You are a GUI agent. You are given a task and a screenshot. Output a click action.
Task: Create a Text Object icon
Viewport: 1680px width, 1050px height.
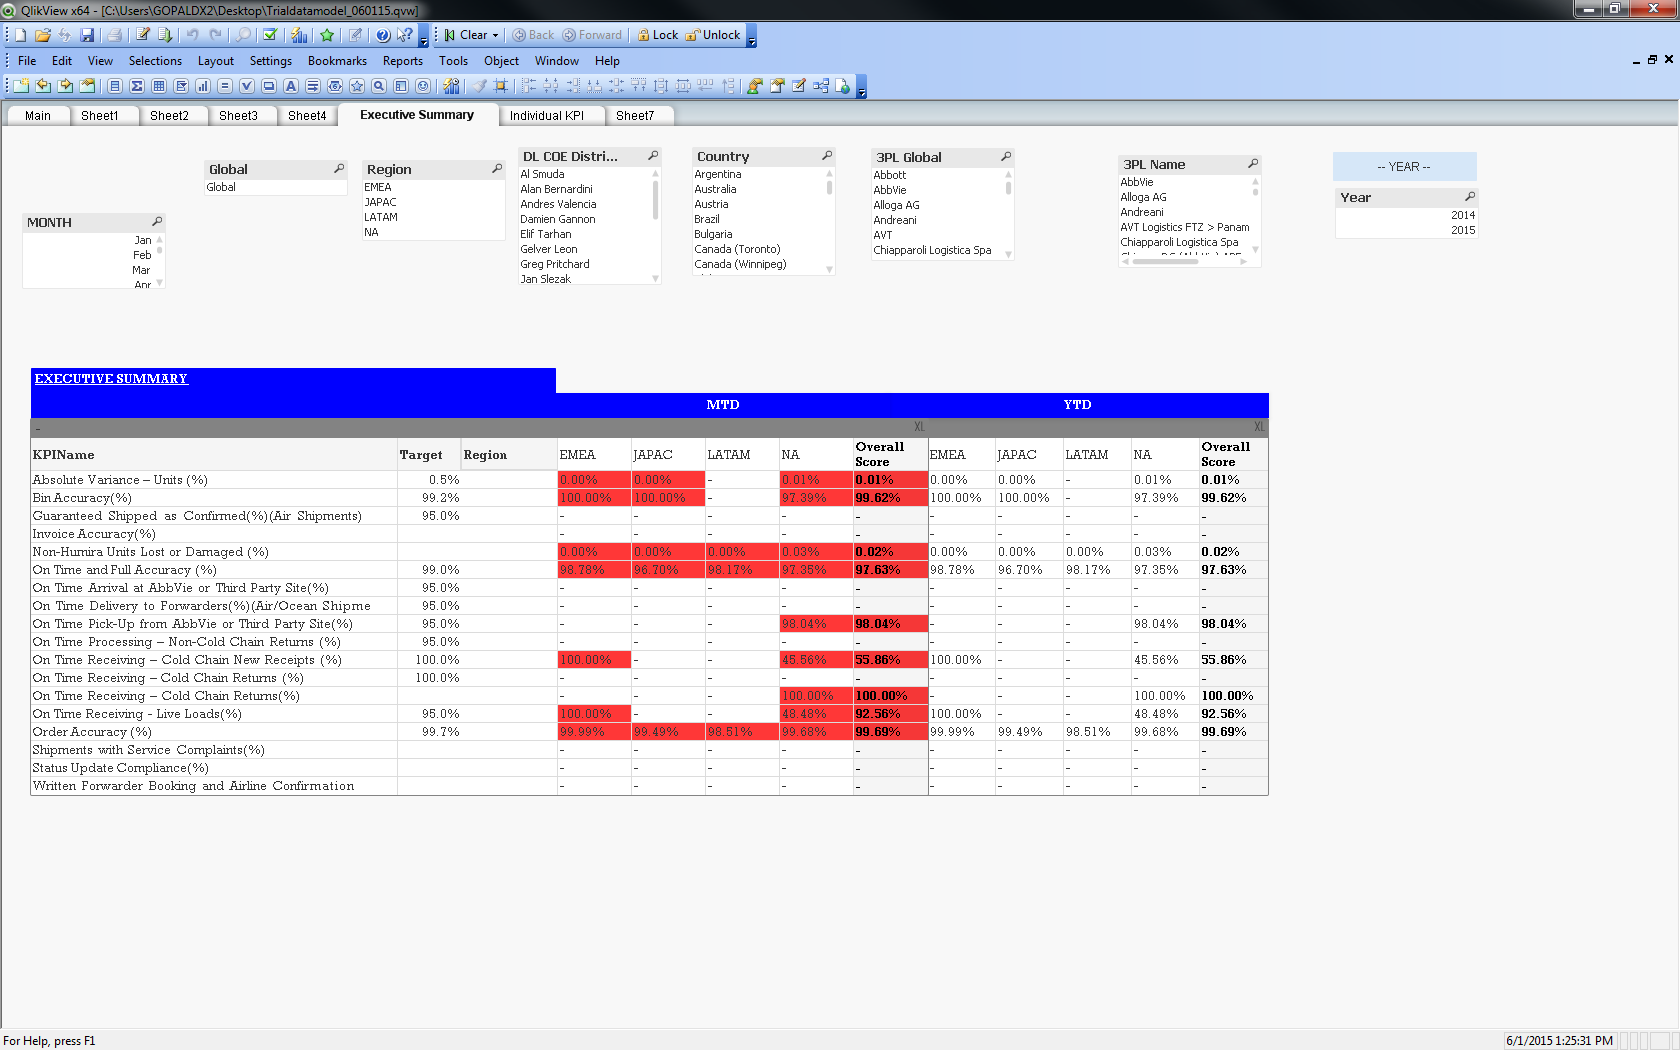tap(291, 86)
